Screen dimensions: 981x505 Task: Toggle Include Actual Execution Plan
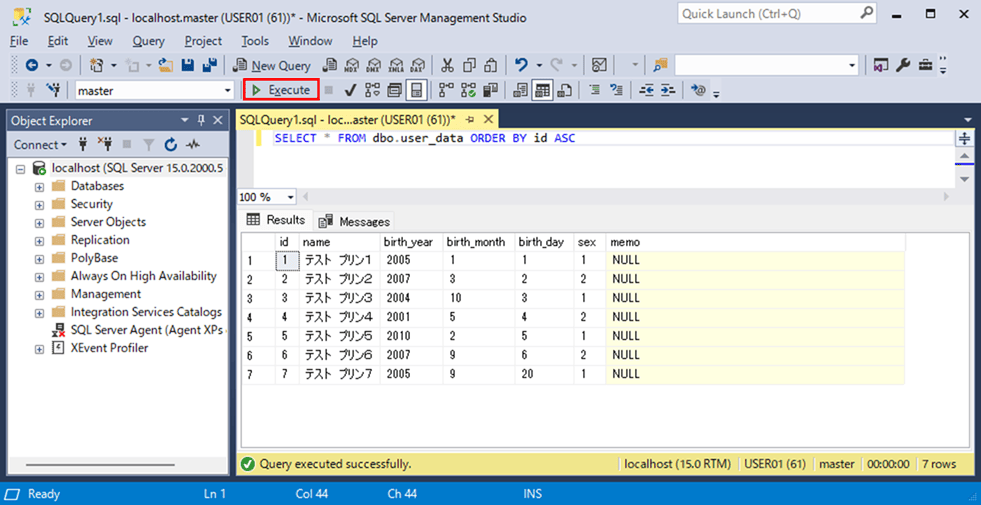point(445,90)
